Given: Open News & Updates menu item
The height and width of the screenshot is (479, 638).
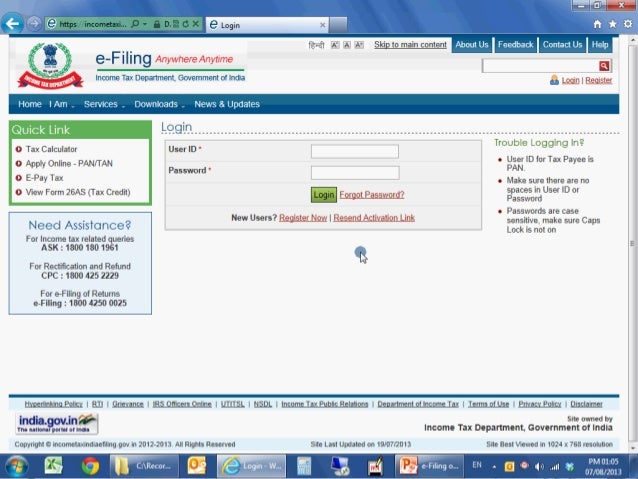Looking at the screenshot, I should (227, 104).
